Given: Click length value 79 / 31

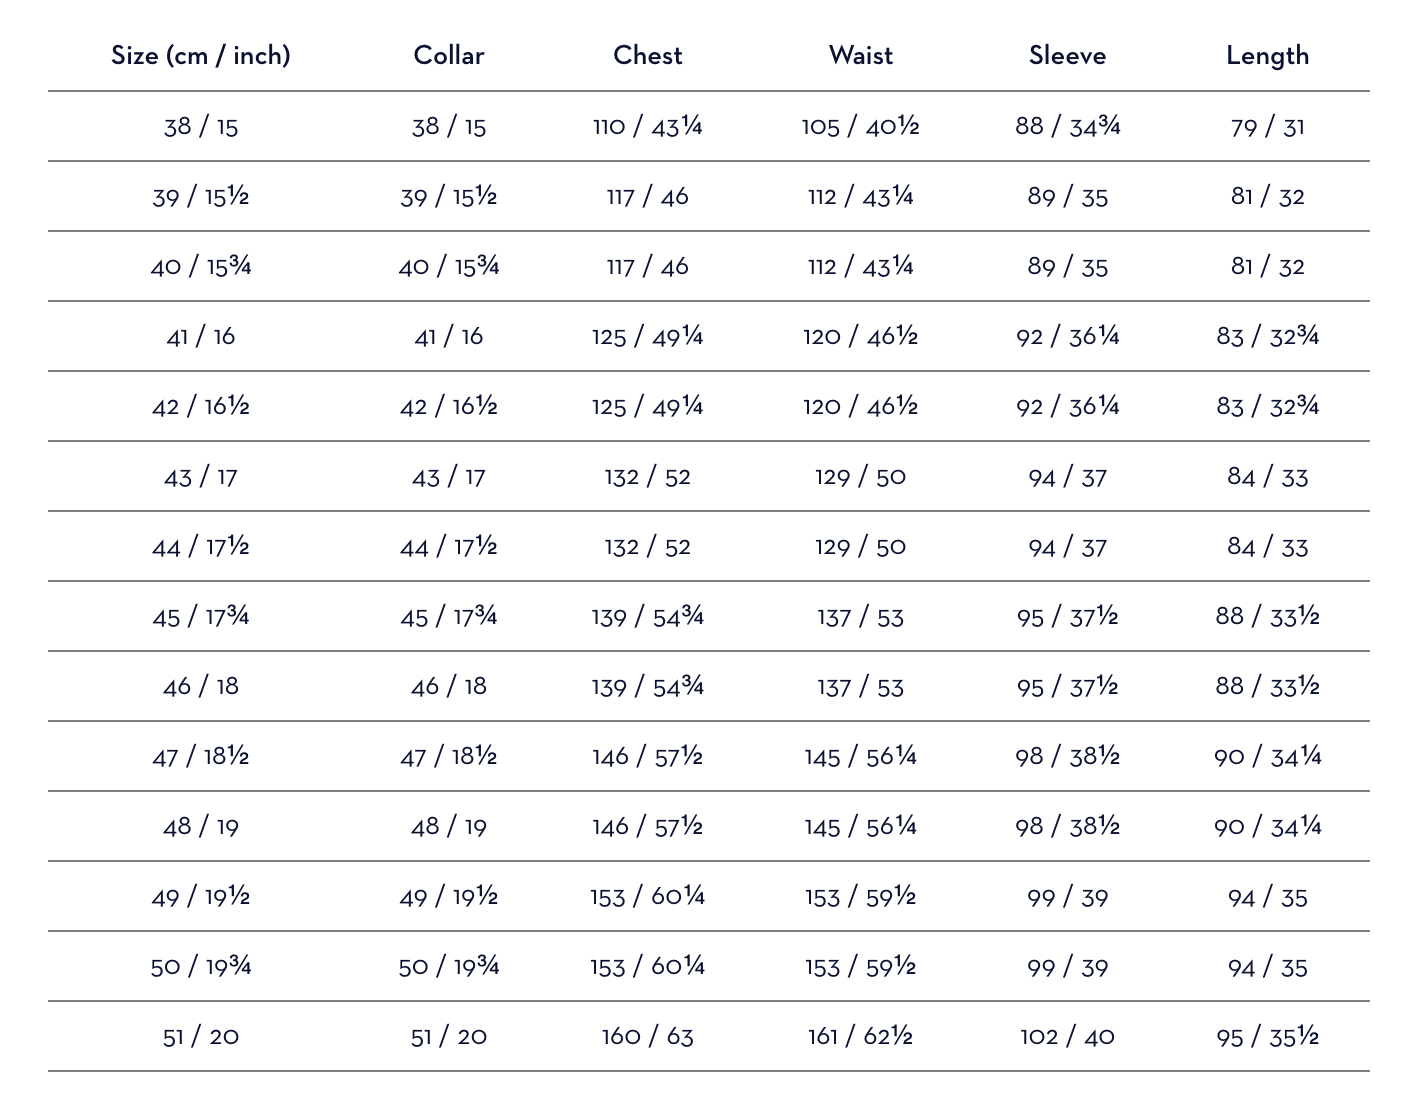Looking at the screenshot, I should (1267, 127).
